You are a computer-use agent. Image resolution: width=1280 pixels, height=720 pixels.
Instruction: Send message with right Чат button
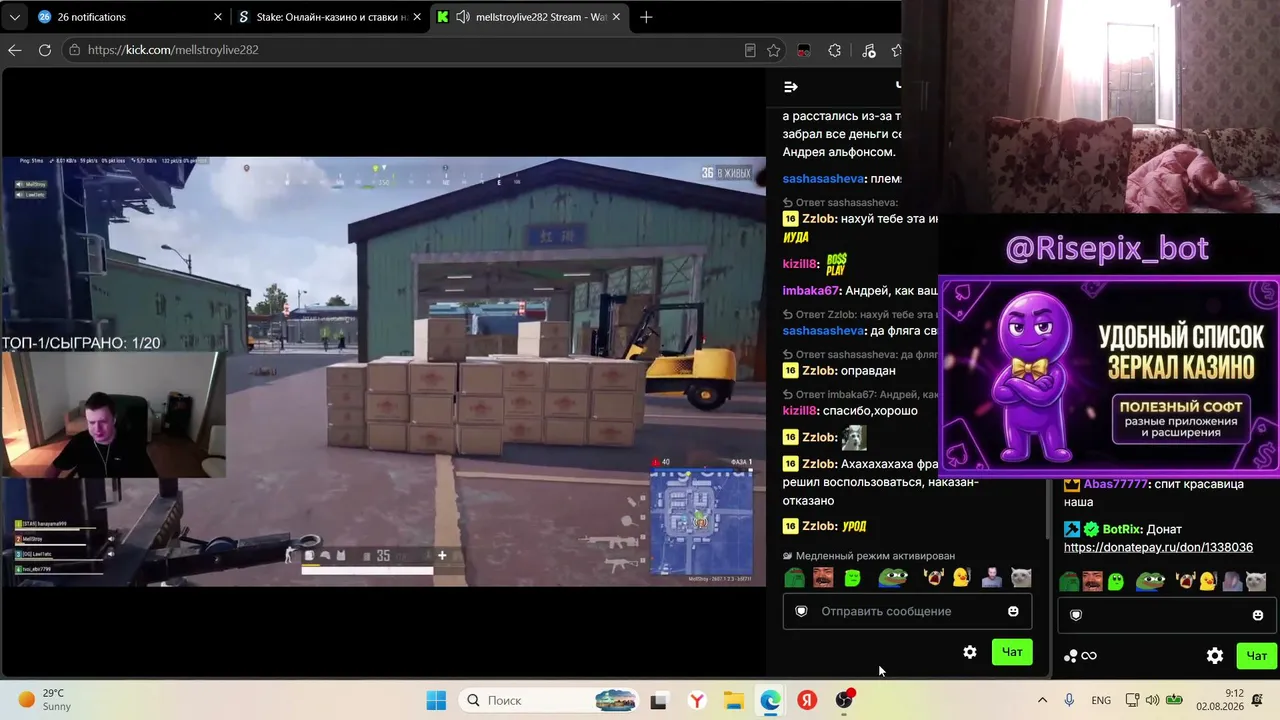[x=1257, y=656]
